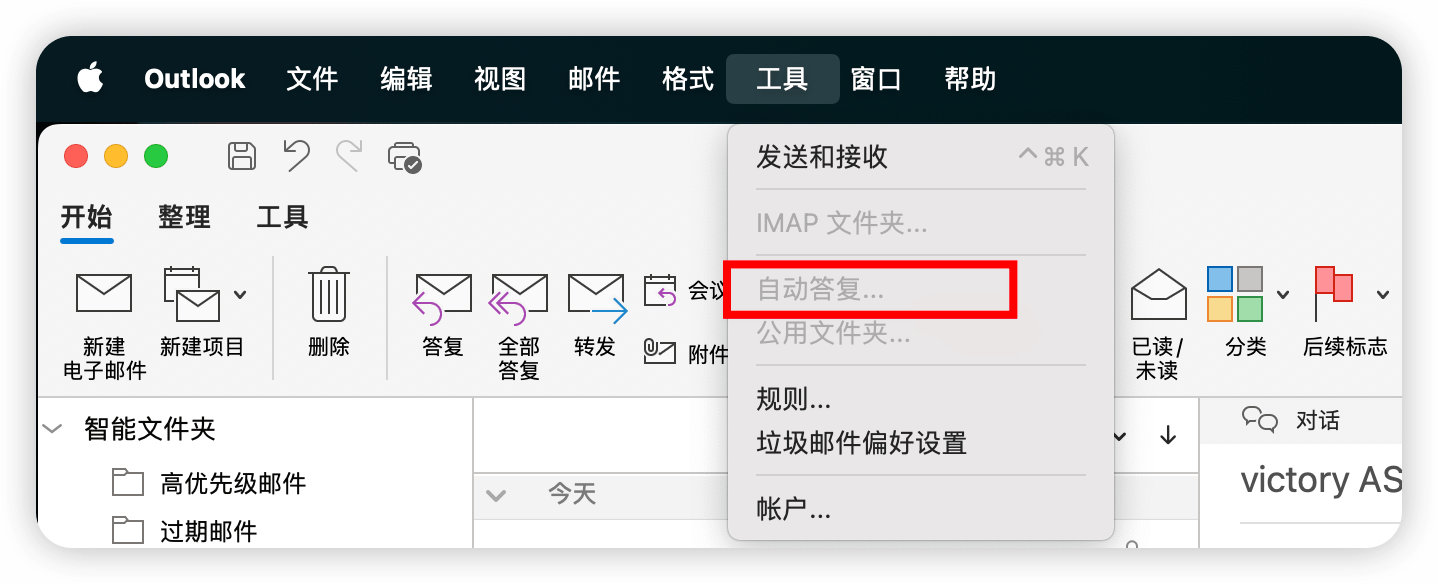折叠今天的邮件分组
1438x584 pixels.
496,494
